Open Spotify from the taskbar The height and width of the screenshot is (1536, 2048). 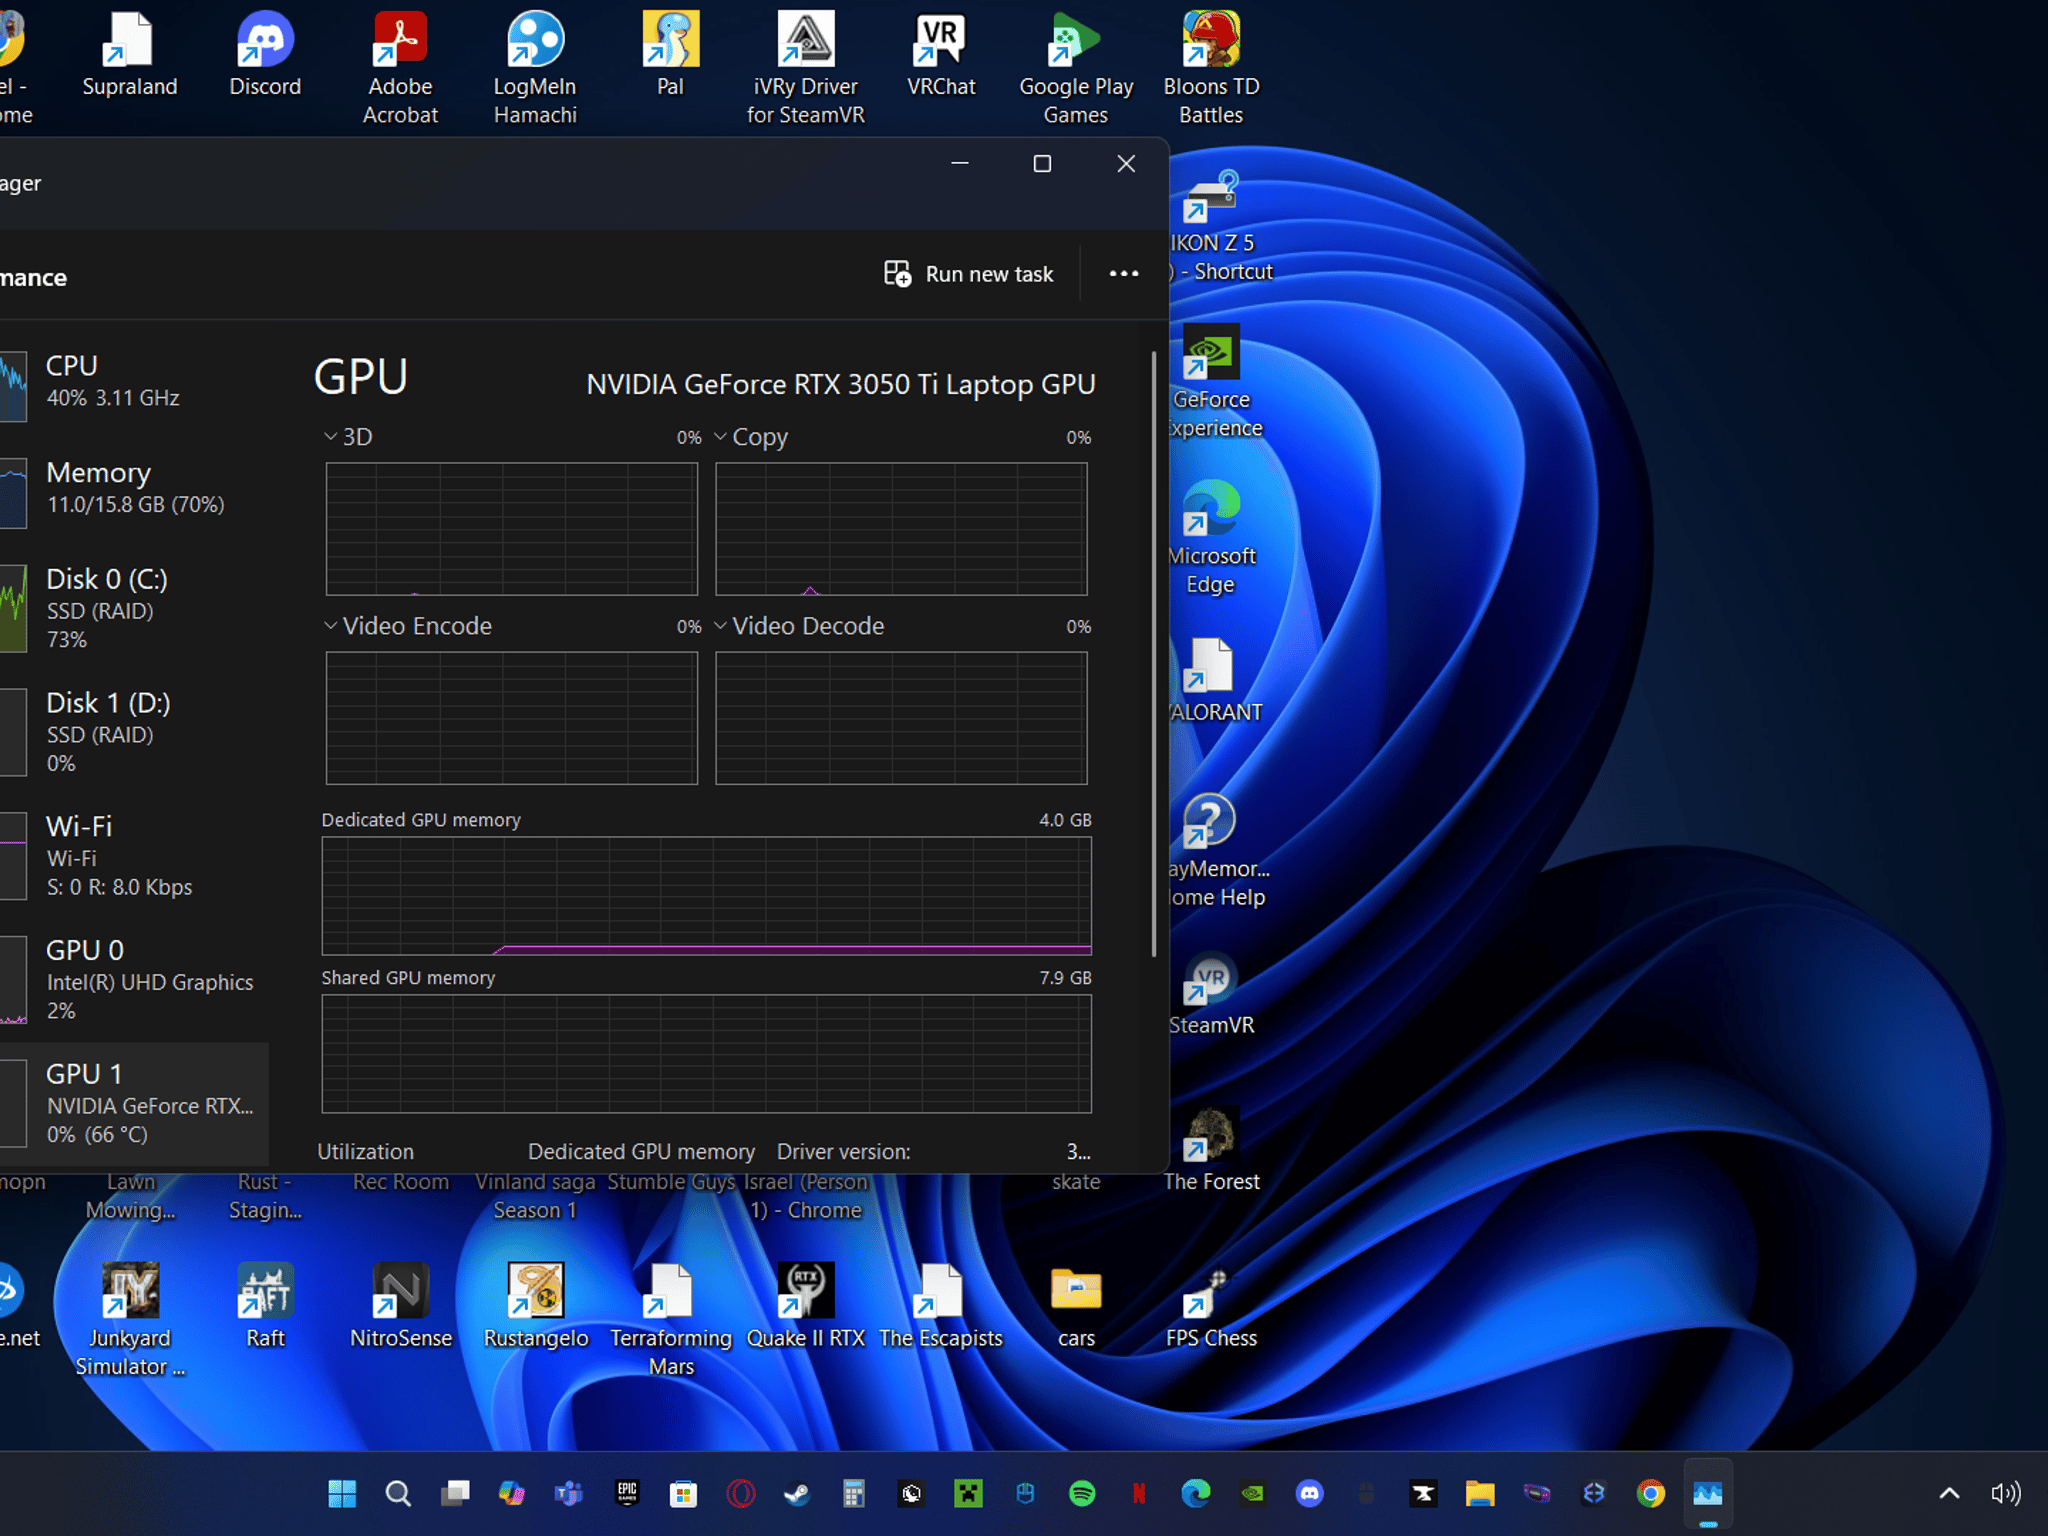(1082, 1493)
